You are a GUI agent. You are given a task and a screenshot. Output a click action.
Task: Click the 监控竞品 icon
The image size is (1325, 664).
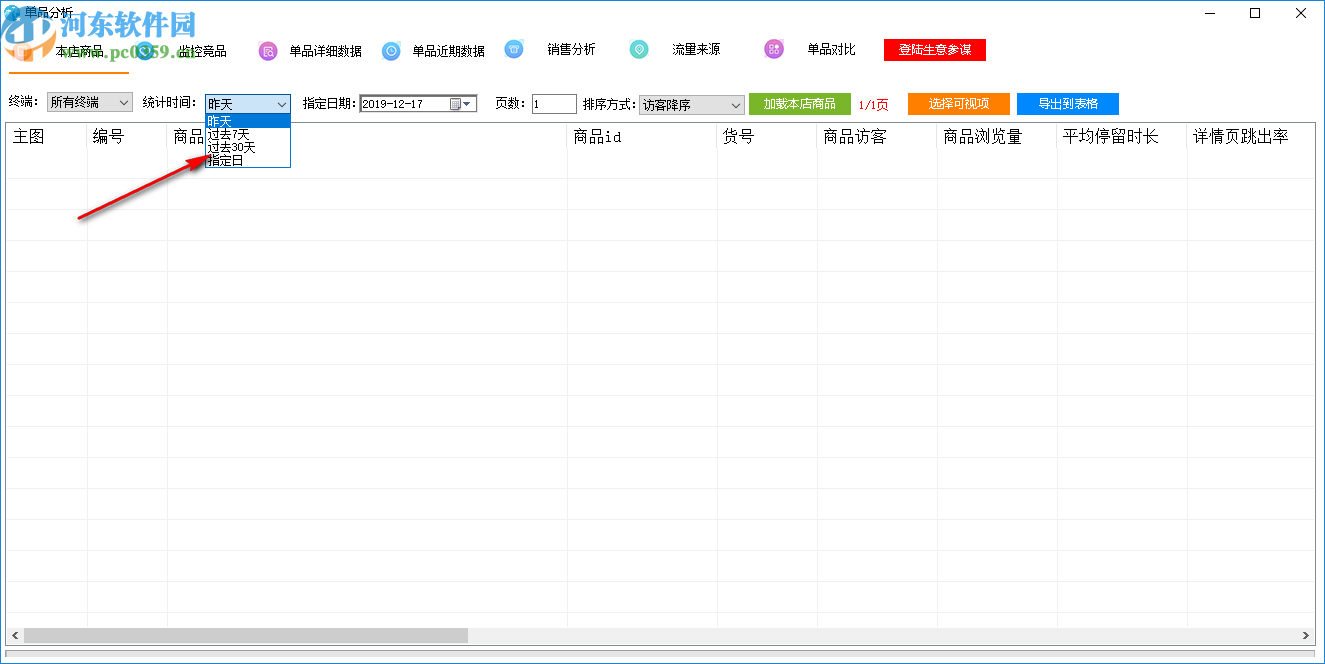point(143,49)
